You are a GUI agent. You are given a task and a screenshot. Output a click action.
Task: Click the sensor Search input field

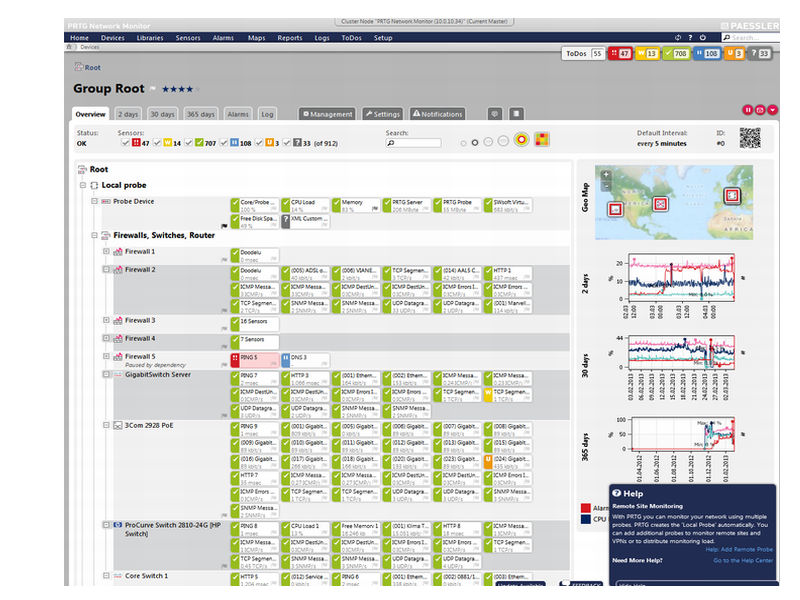coord(413,143)
